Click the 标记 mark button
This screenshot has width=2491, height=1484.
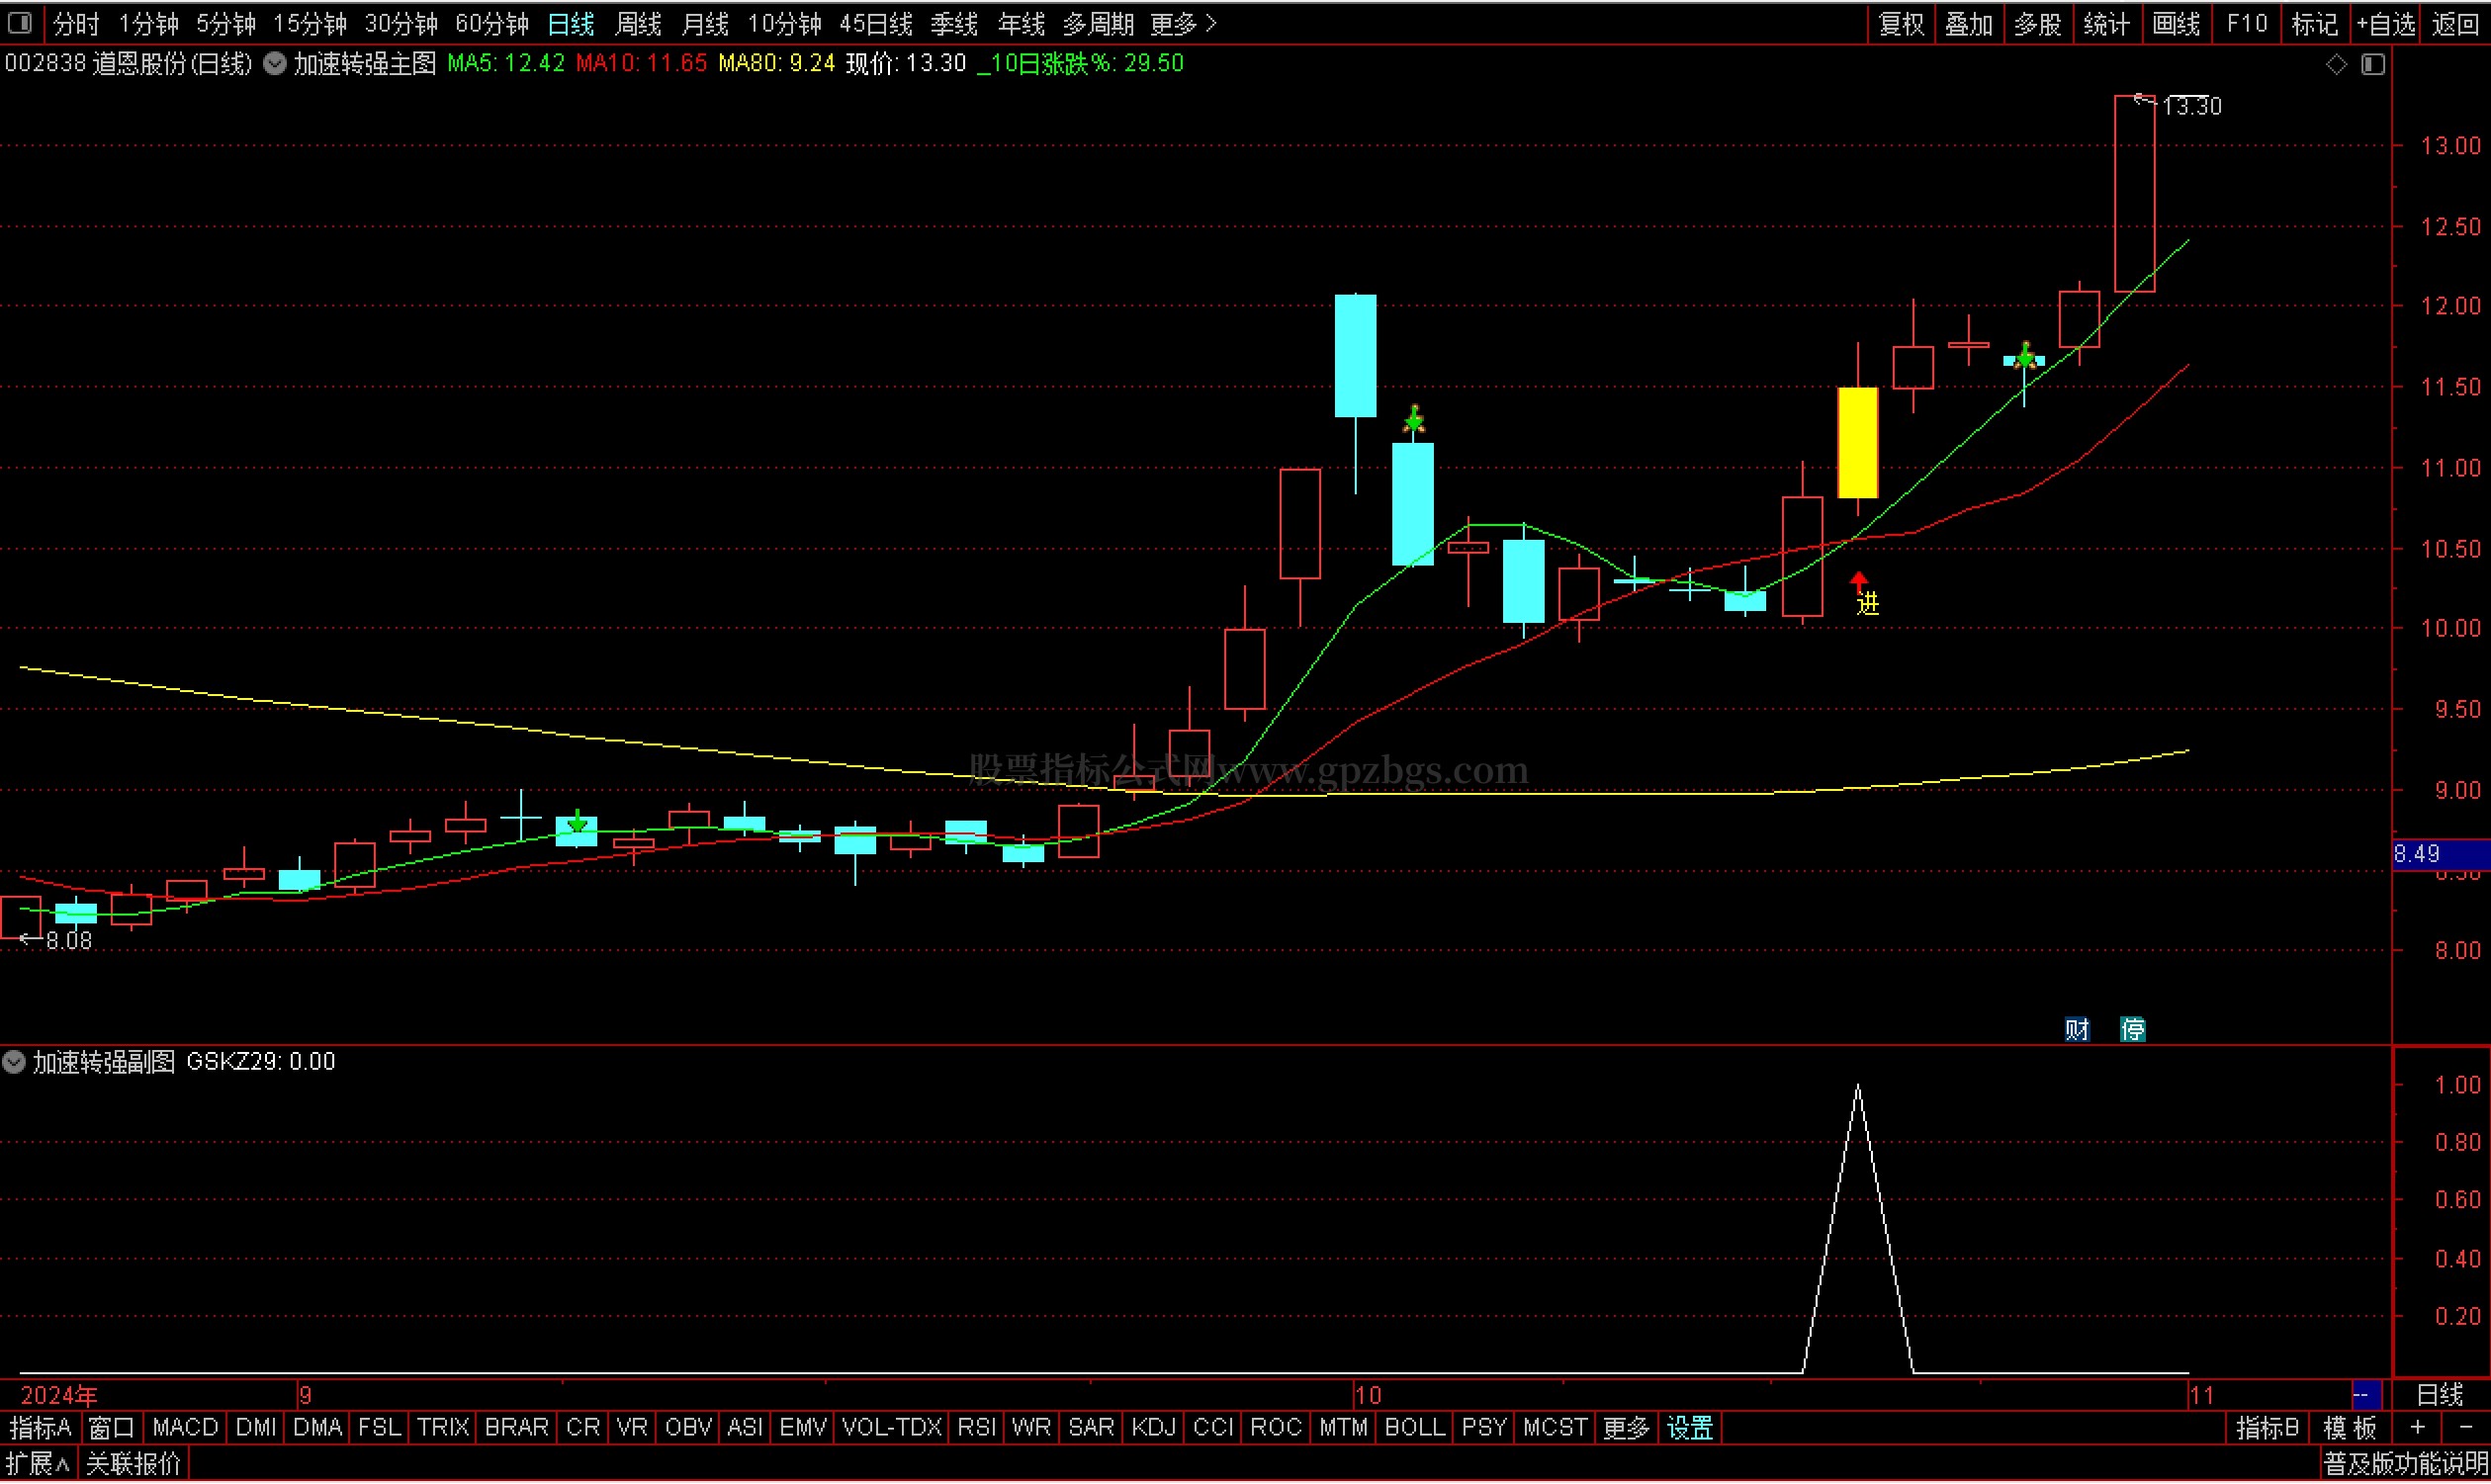coord(2315,24)
